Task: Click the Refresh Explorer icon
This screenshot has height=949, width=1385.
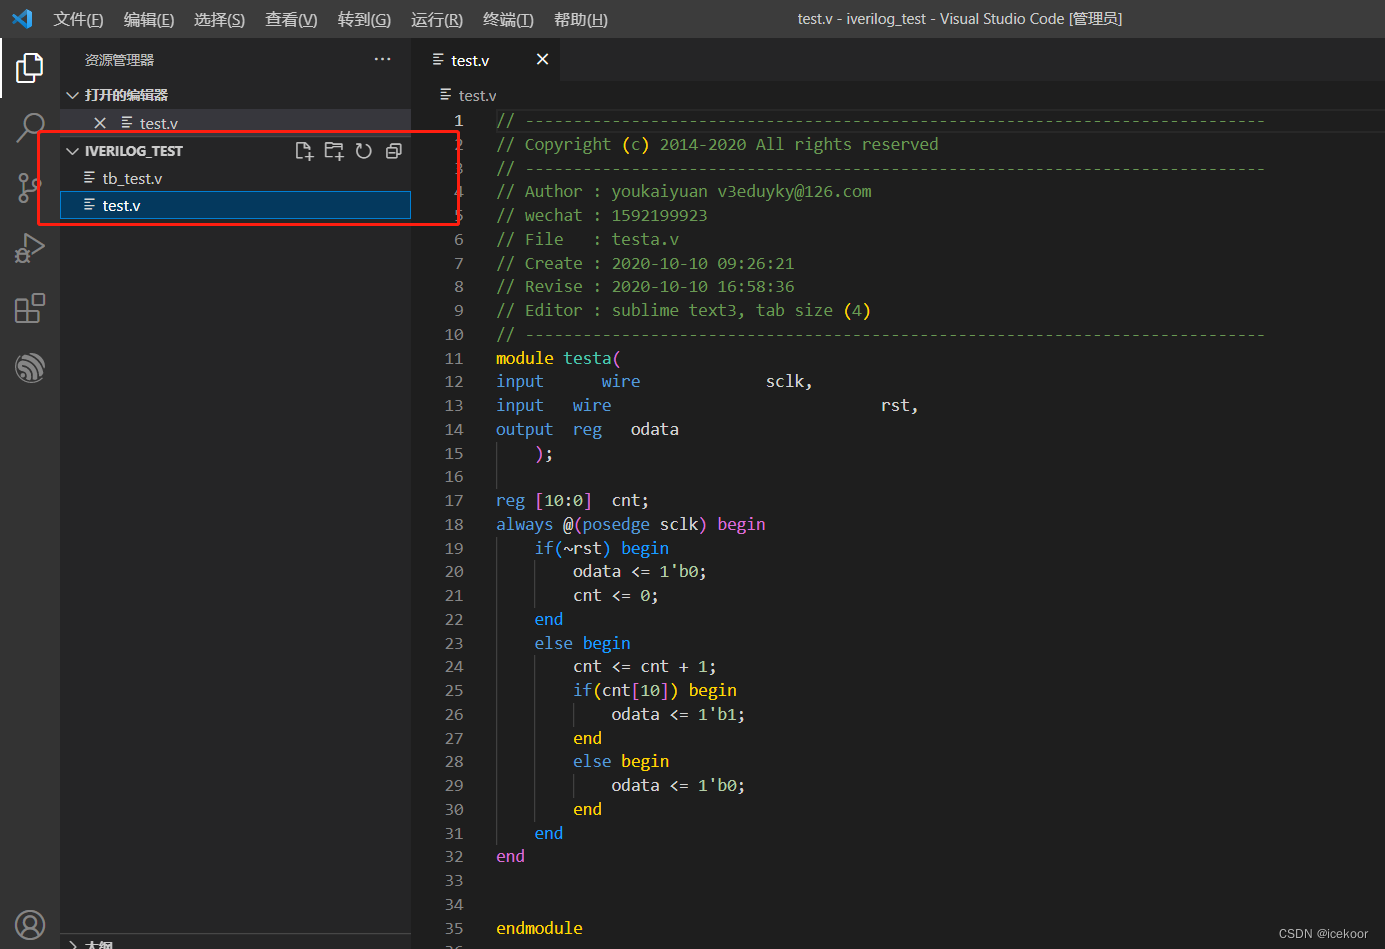Action: pos(364,151)
